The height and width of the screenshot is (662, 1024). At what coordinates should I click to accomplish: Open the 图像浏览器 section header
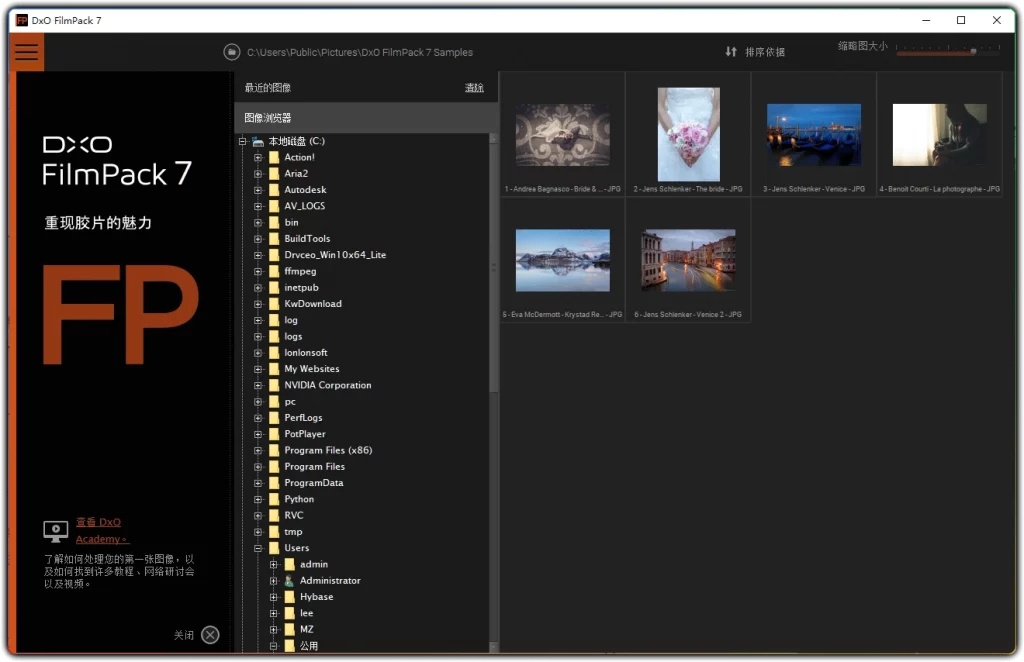[366, 118]
